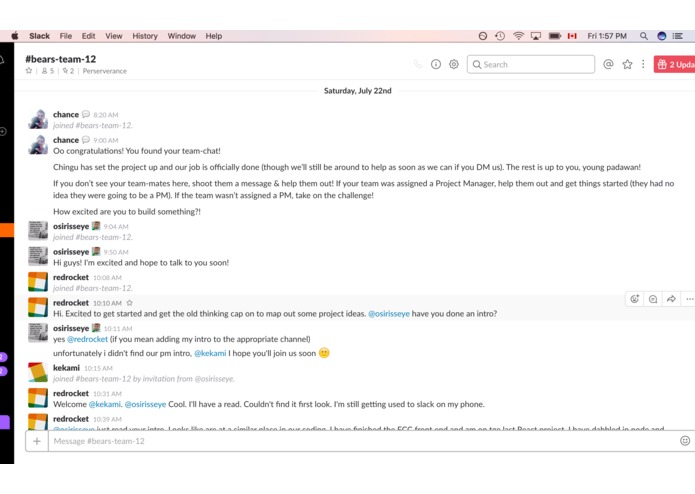Click the redrocket username at 10:31 AM
This screenshot has height=494, width=695.
point(71,393)
